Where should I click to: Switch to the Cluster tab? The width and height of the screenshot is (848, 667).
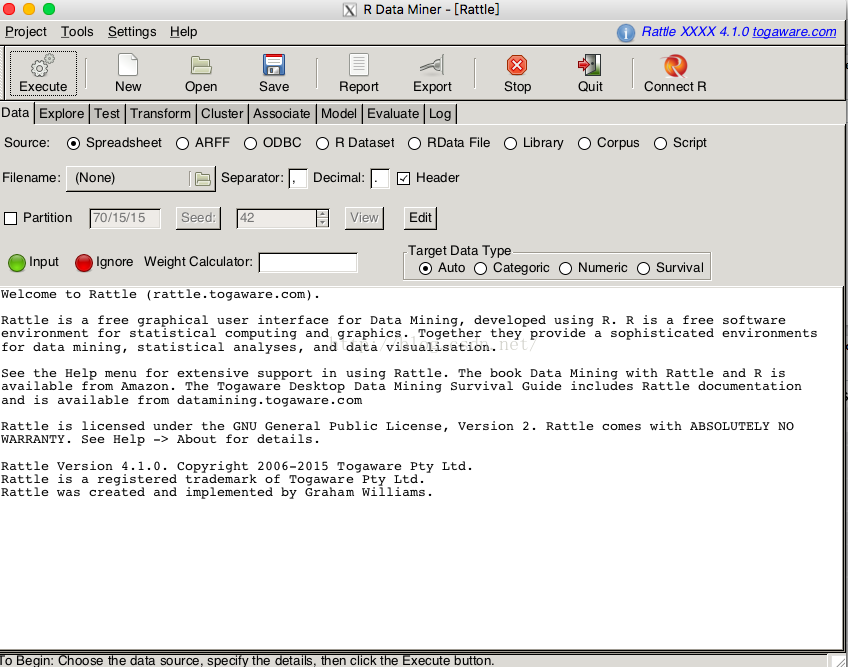point(222,114)
